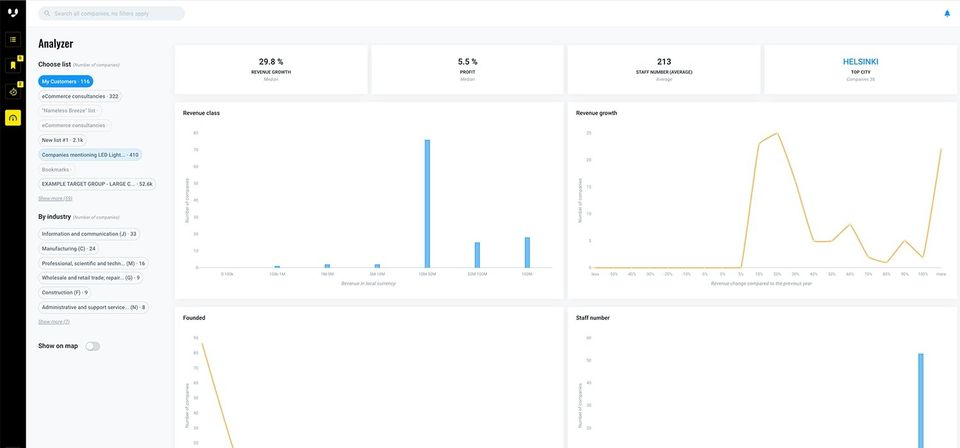Filter by Construction (F) industry
The height and width of the screenshot is (448, 960).
click(x=65, y=293)
